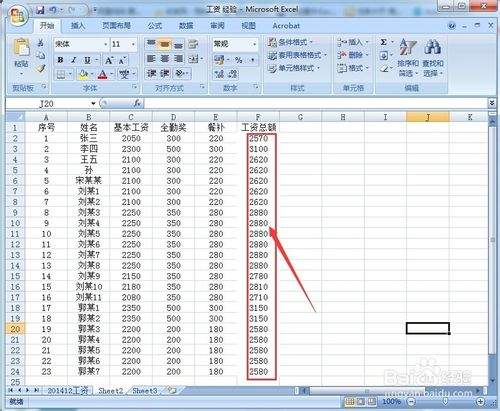Click the Merge and Center icon
This screenshot has width=500, height=411.
[x=193, y=59]
